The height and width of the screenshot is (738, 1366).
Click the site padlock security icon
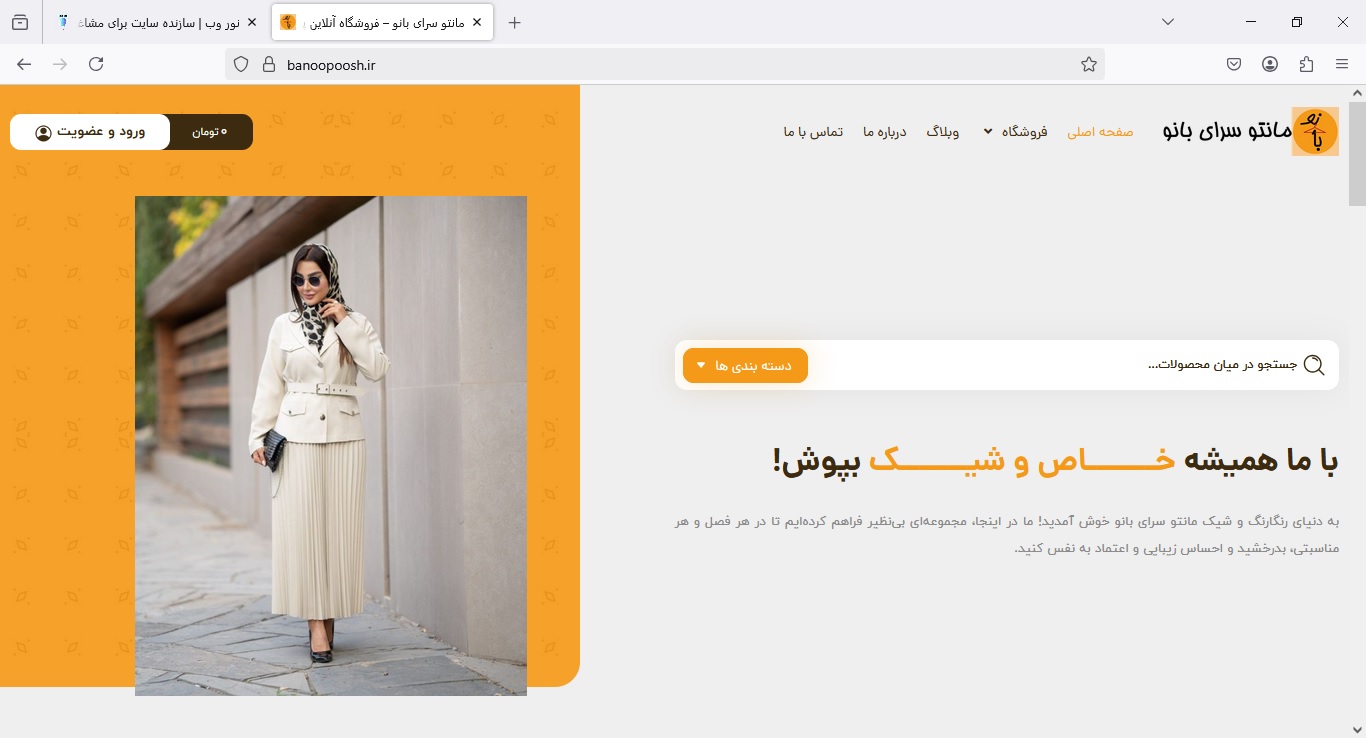tap(267, 64)
